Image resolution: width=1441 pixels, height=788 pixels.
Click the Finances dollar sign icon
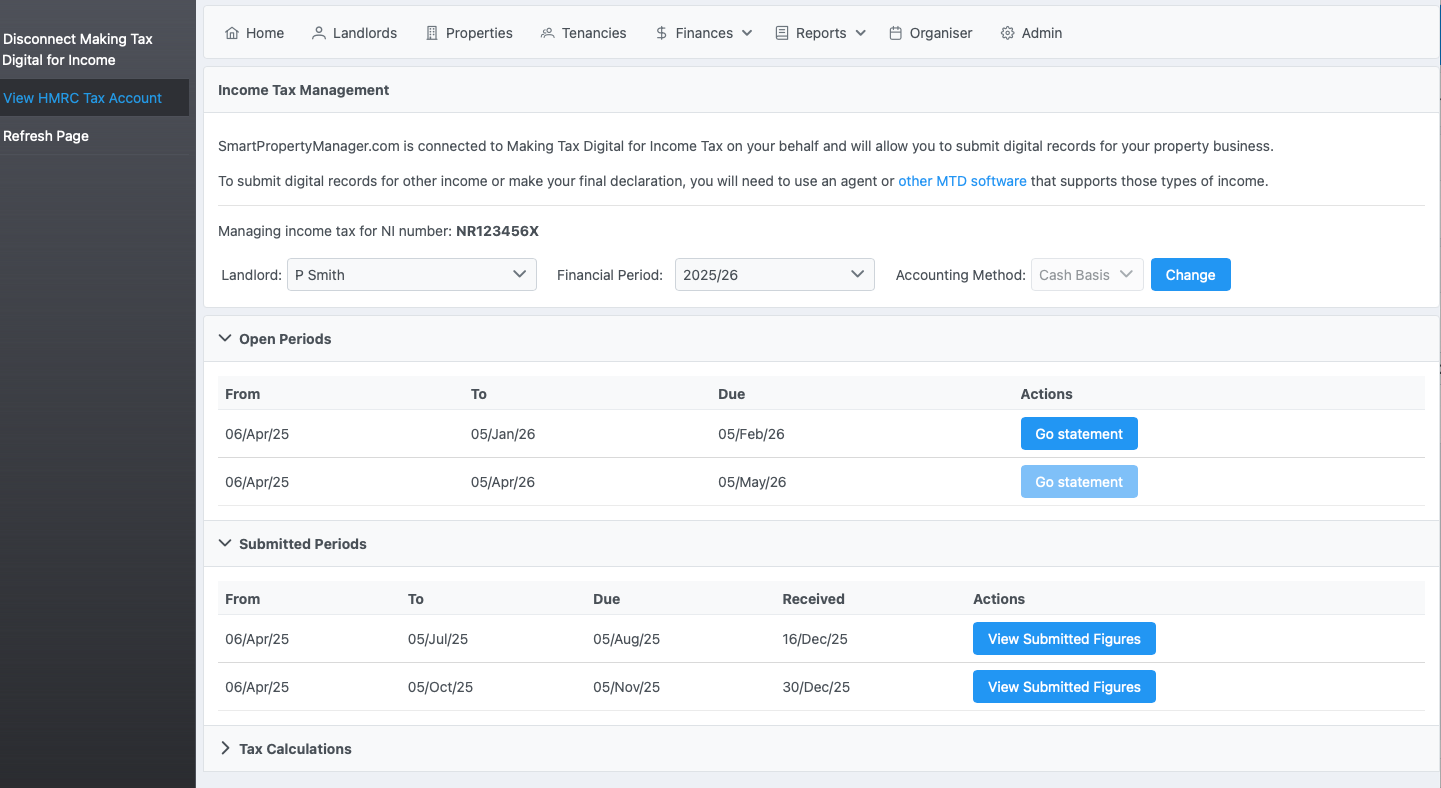(661, 33)
